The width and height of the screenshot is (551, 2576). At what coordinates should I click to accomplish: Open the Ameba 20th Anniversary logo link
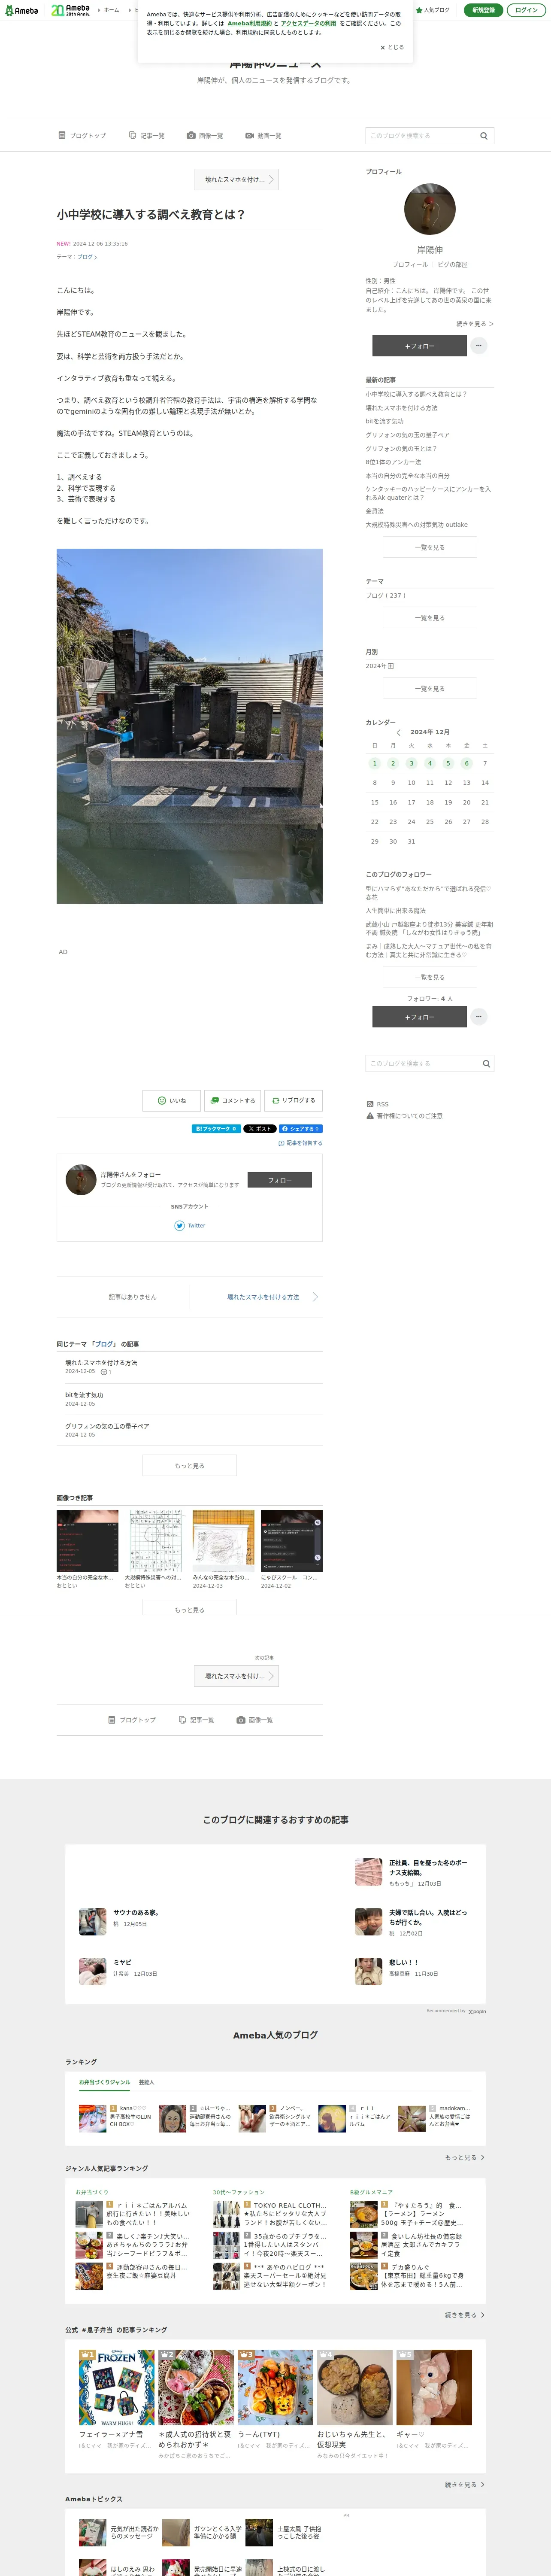tap(71, 10)
